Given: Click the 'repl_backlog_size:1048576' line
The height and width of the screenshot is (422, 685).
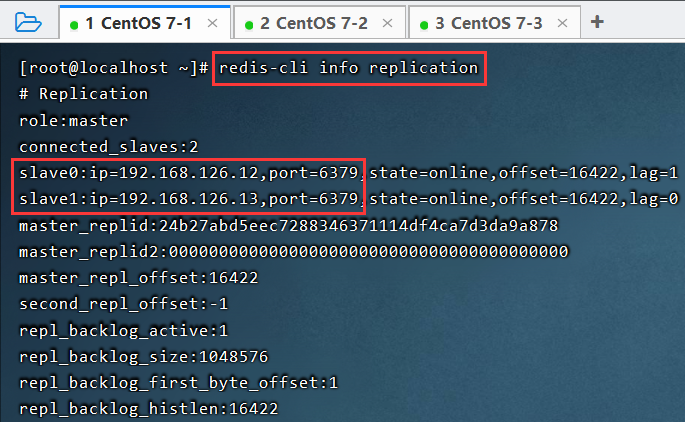Looking at the screenshot, I should pos(143,357).
